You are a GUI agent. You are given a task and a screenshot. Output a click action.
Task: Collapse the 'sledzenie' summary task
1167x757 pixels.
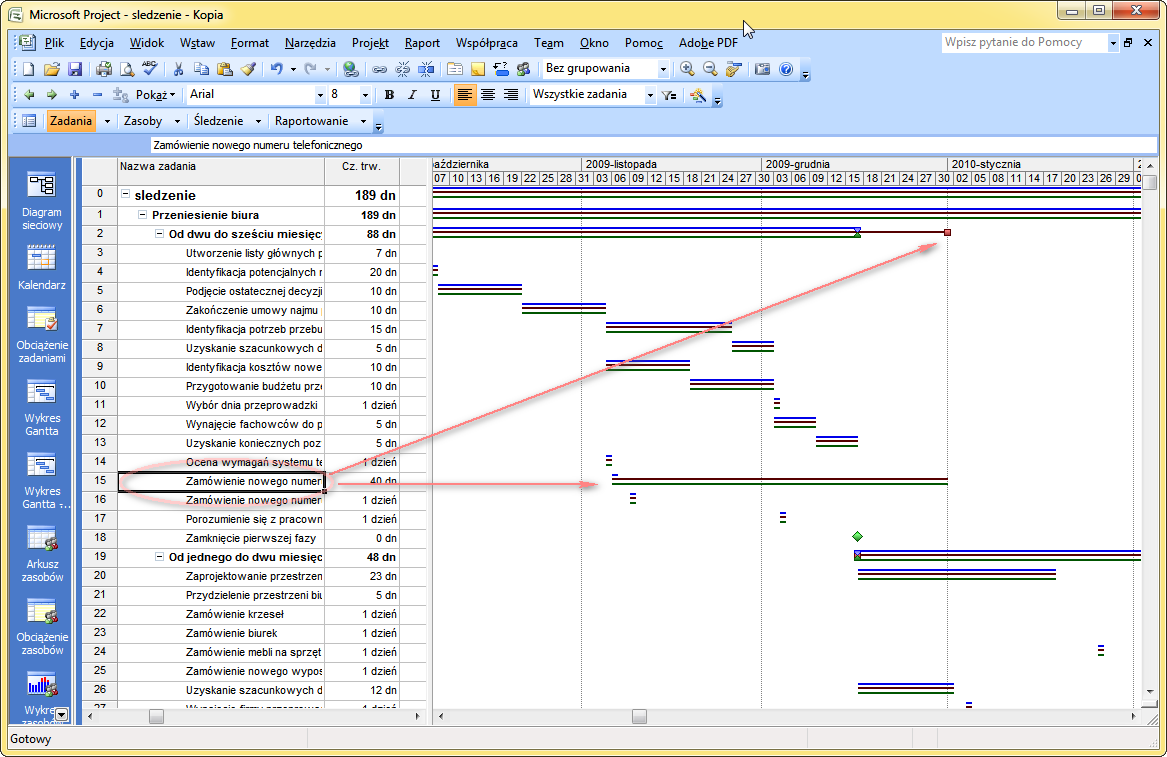pyautogui.click(x=126, y=194)
